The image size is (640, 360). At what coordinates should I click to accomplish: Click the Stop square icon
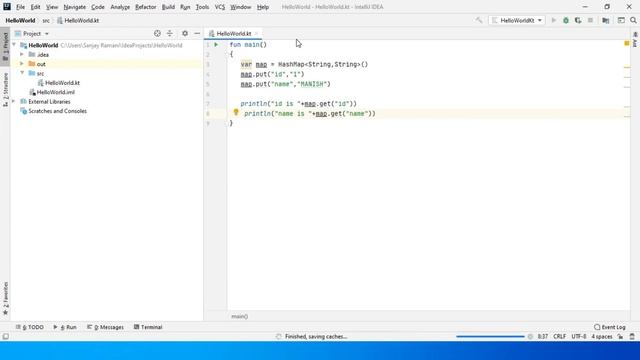[x=591, y=20]
